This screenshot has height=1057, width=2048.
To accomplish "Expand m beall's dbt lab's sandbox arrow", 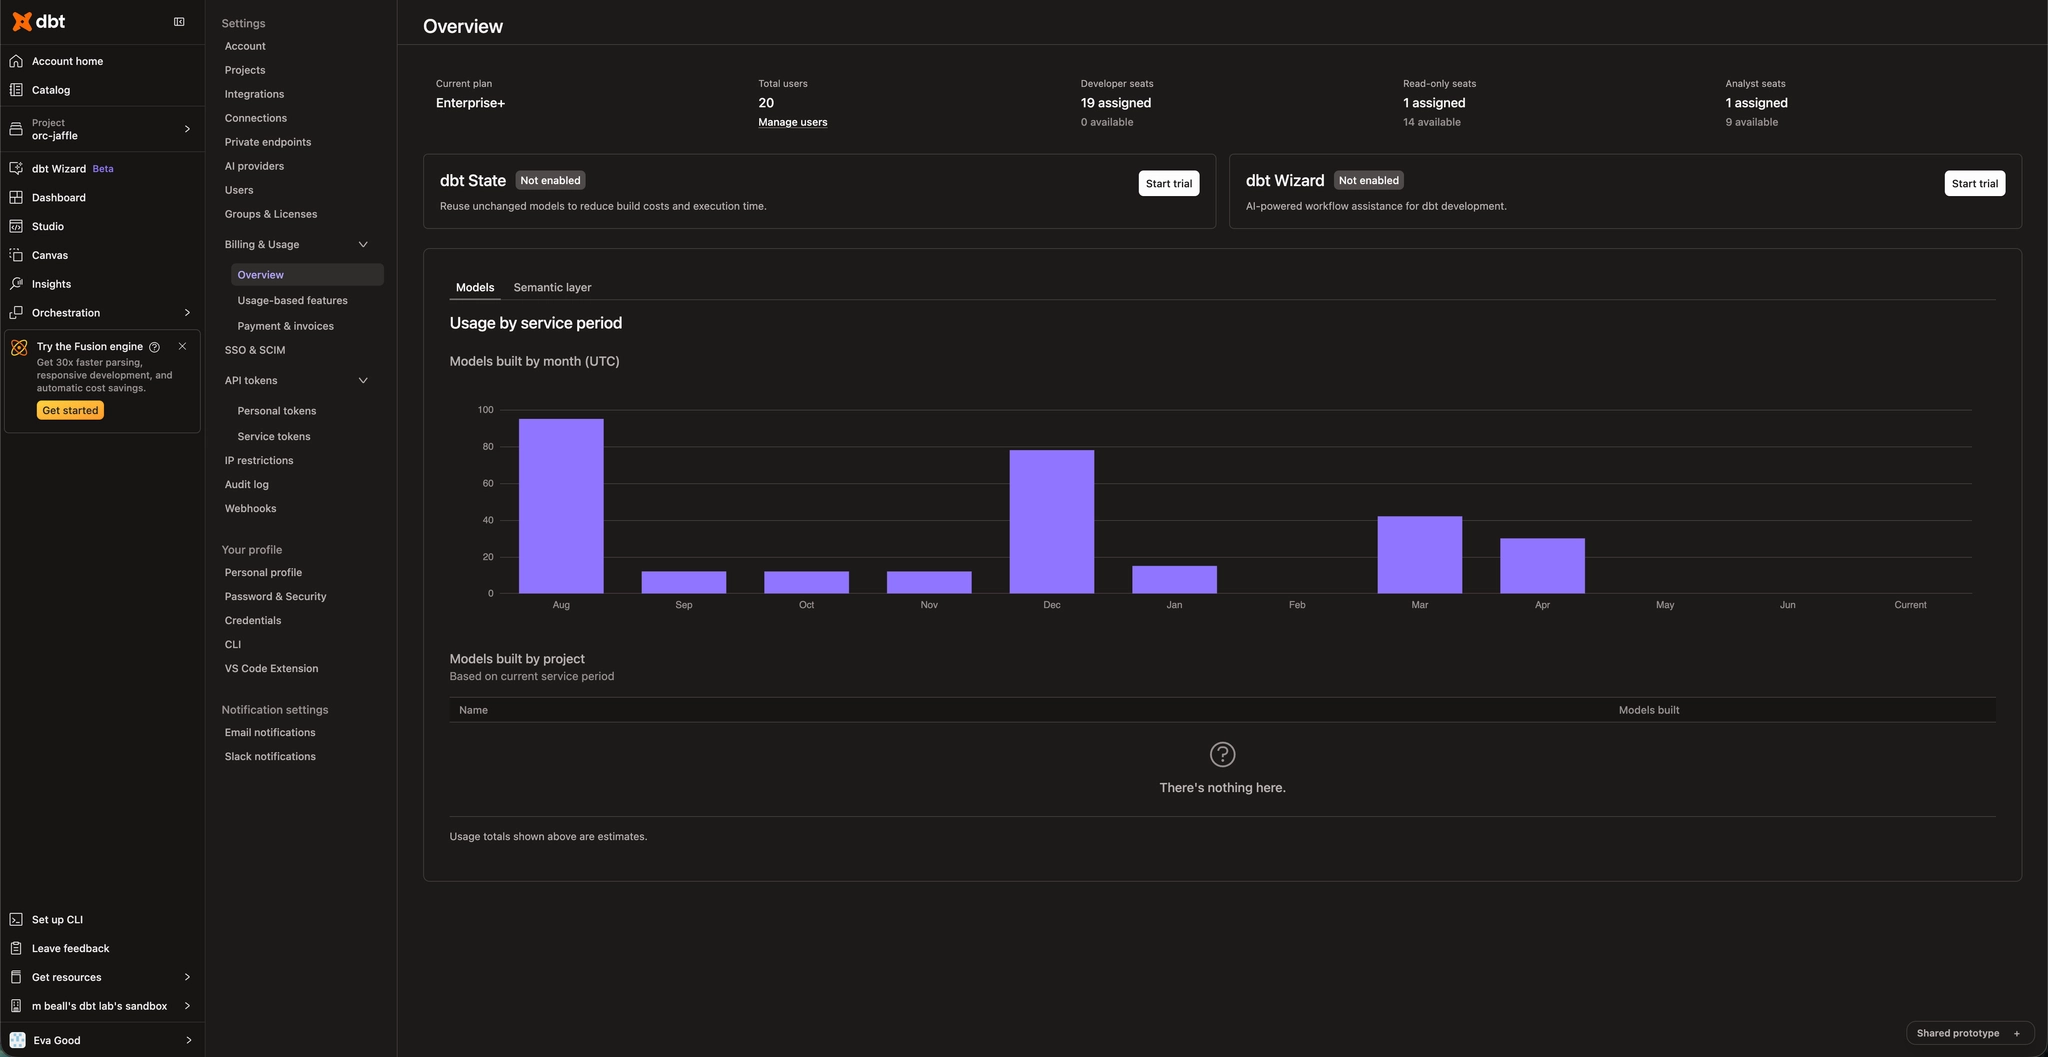I will tap(187, 1006).
